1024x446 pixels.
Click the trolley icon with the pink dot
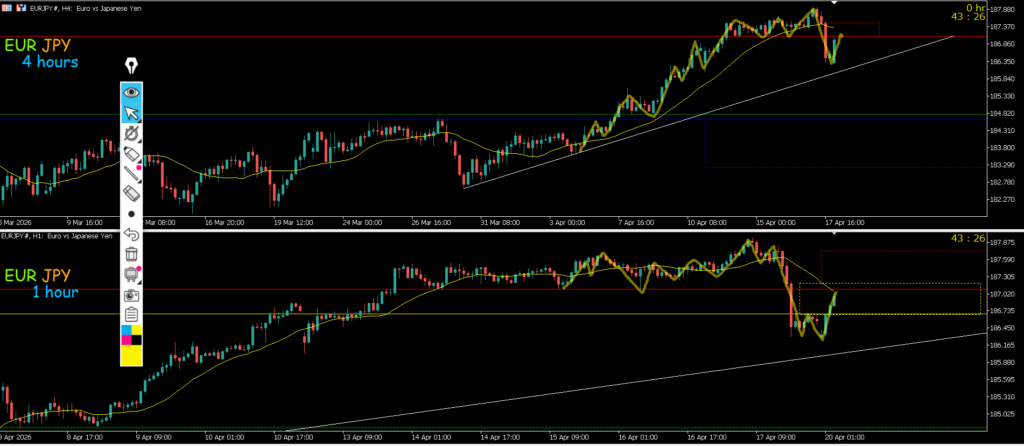tap(132, 274)
